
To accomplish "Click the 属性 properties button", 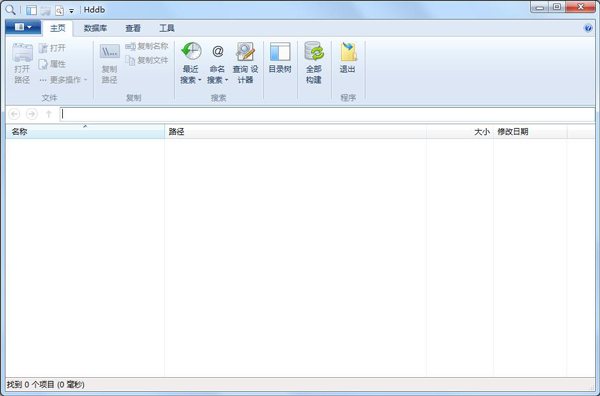I will (52, 64).
